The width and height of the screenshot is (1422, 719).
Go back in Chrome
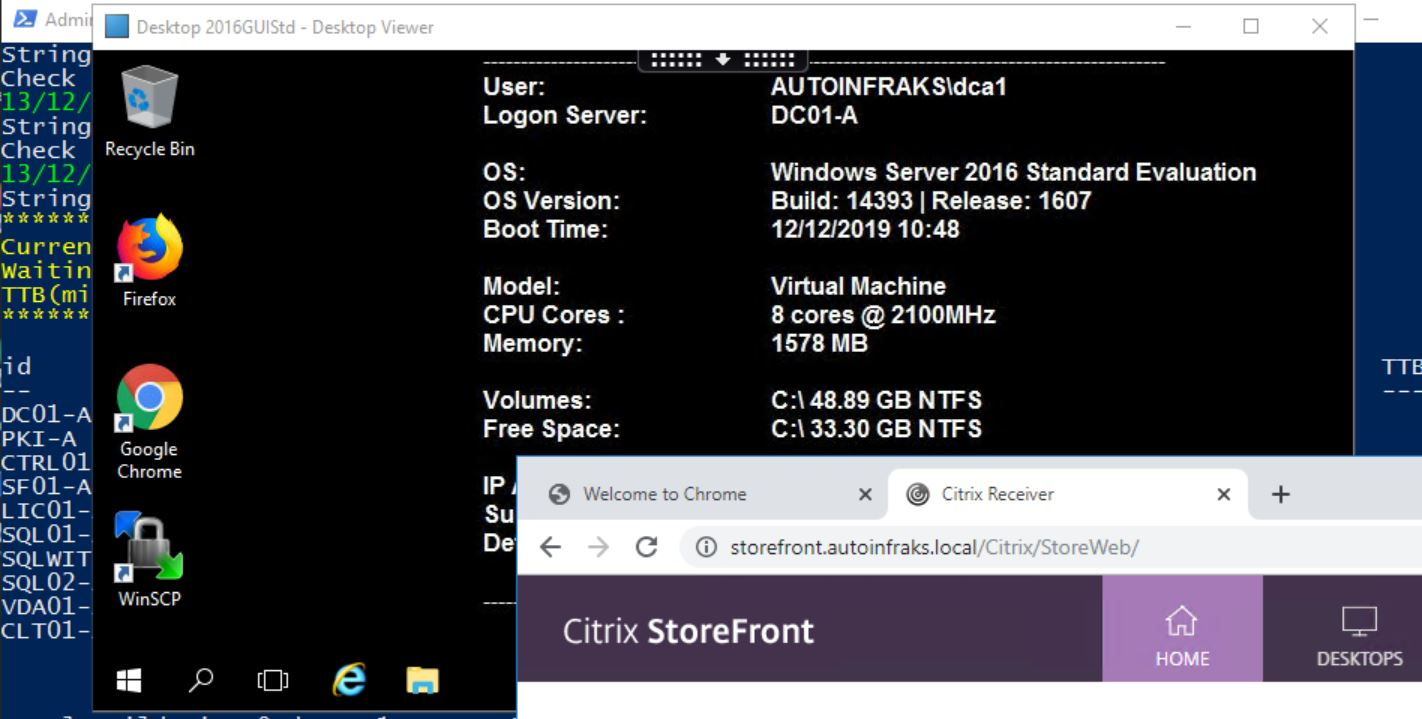550,547
